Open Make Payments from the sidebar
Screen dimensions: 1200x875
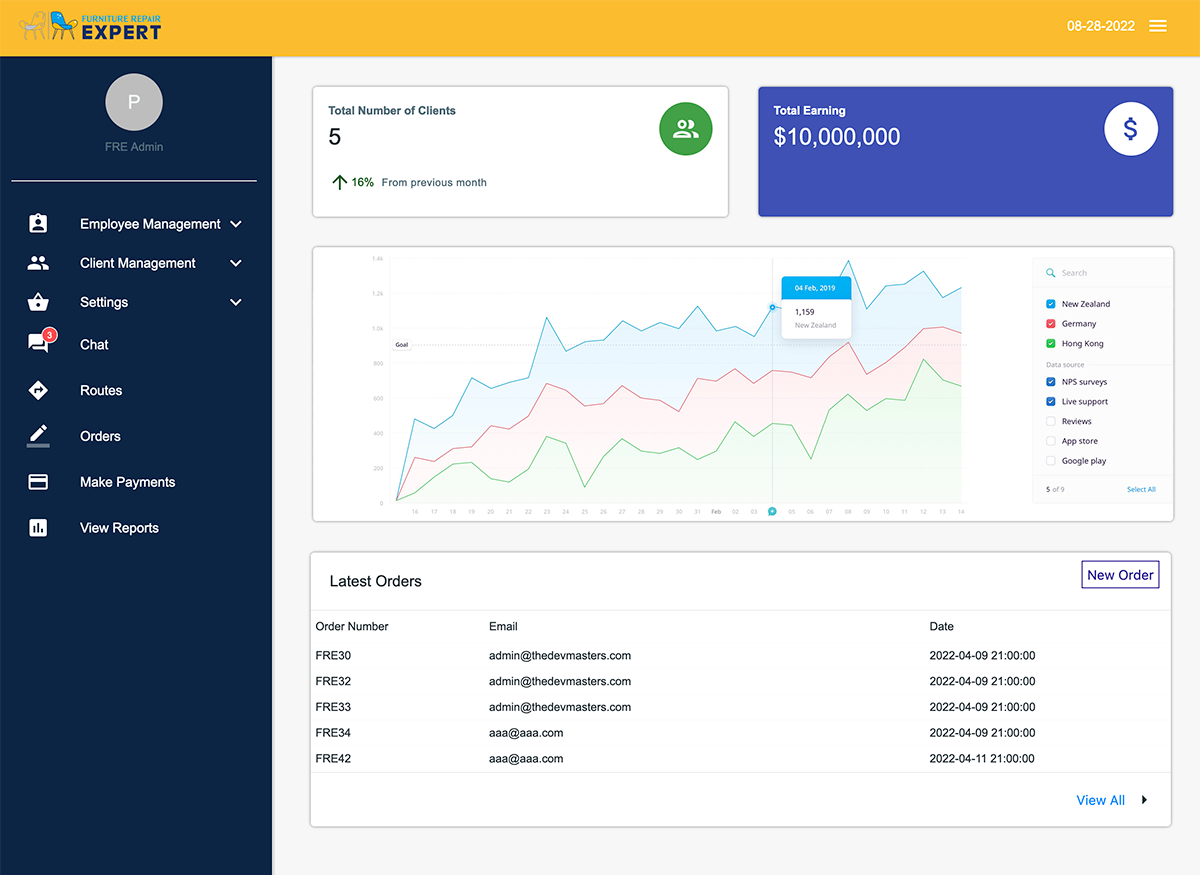click(127, 482)
